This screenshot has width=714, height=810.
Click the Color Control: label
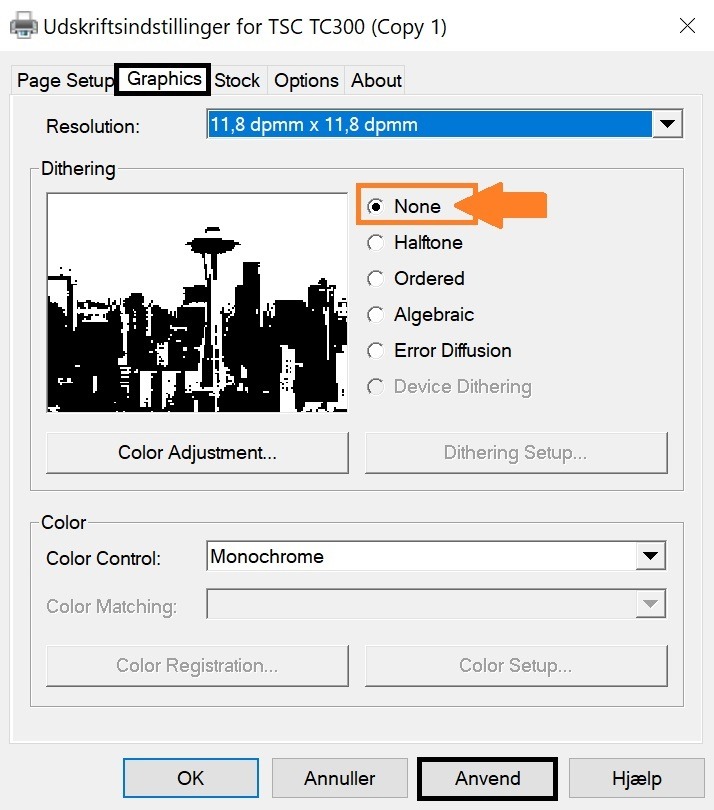(103, 558)
